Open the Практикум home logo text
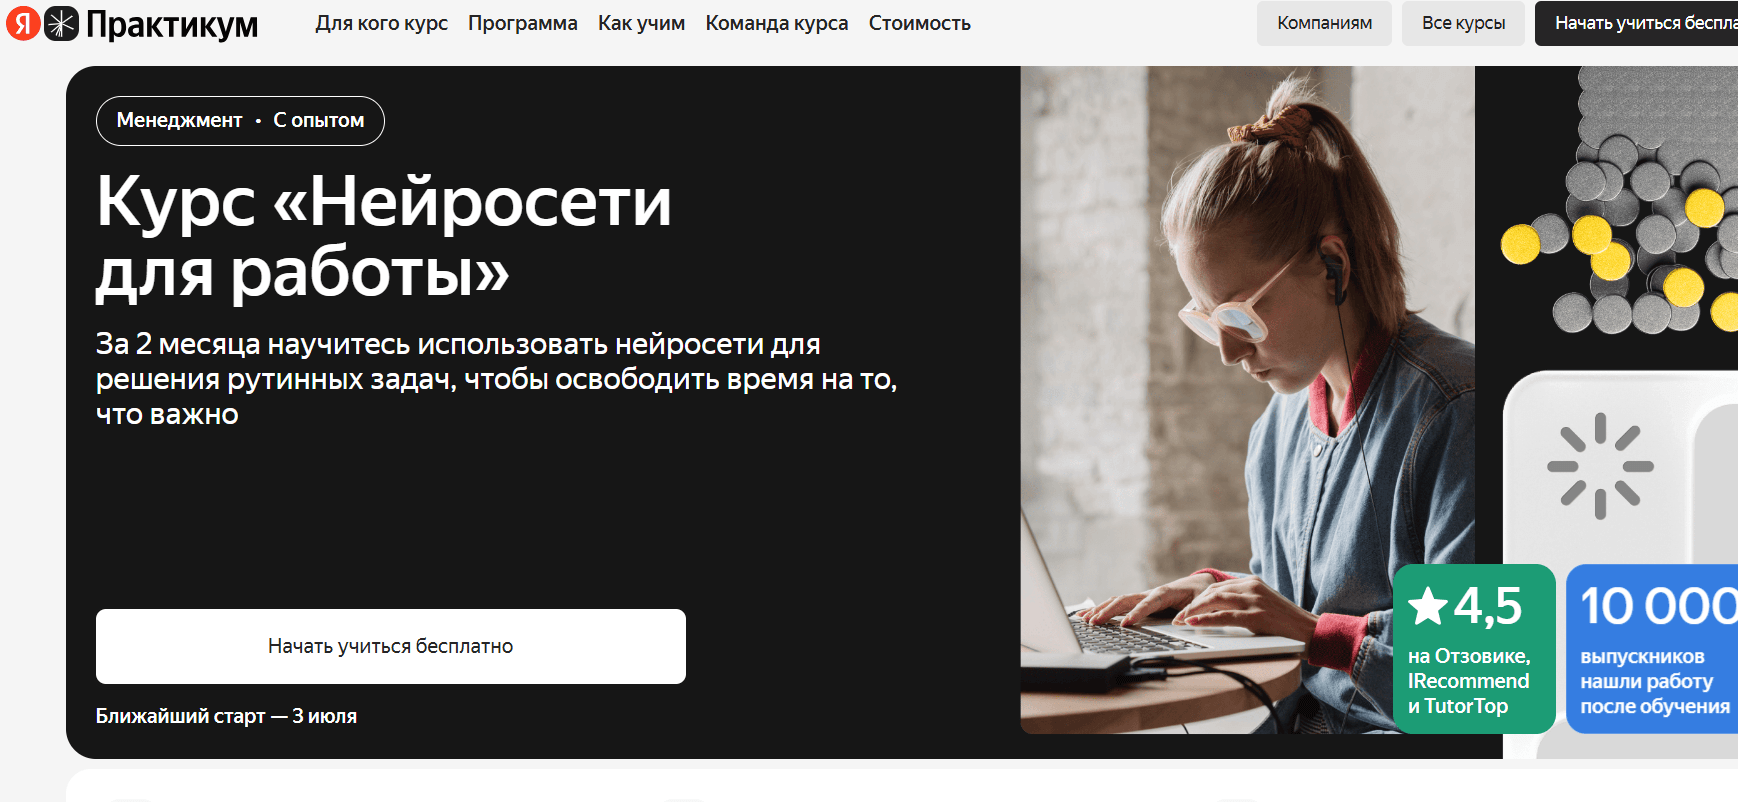Viewport: 1738px width, 802px height. pyautogui.click(x=172, y=24)
